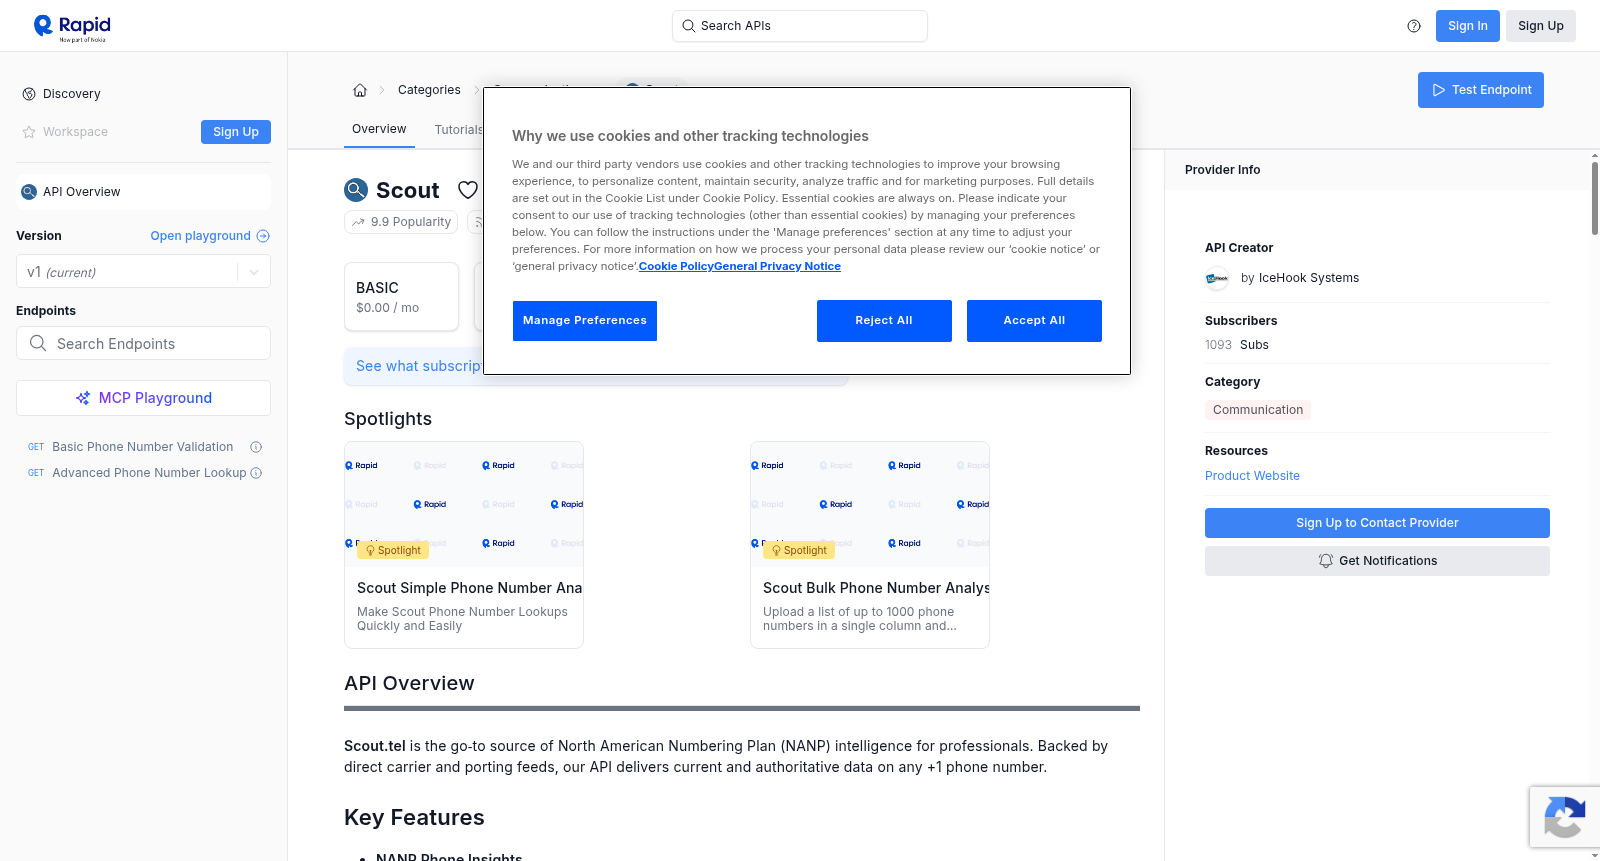Click Reject All cookies button

pyautogui.click(x=884, y=321)
